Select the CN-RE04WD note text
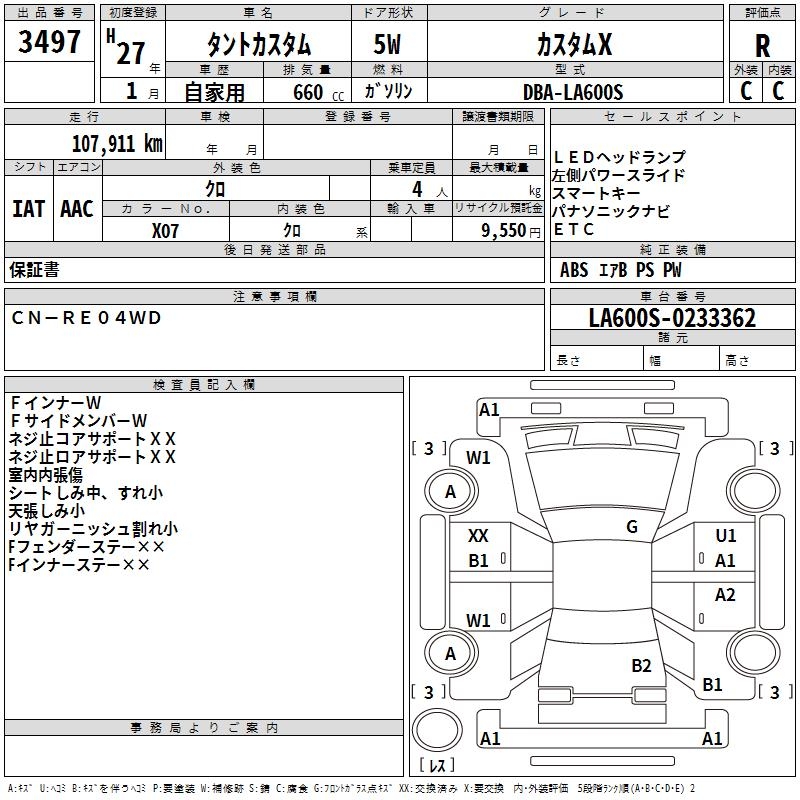Viewport: 800px width, 800px height. pyautogui.click(x=85, y=318)
